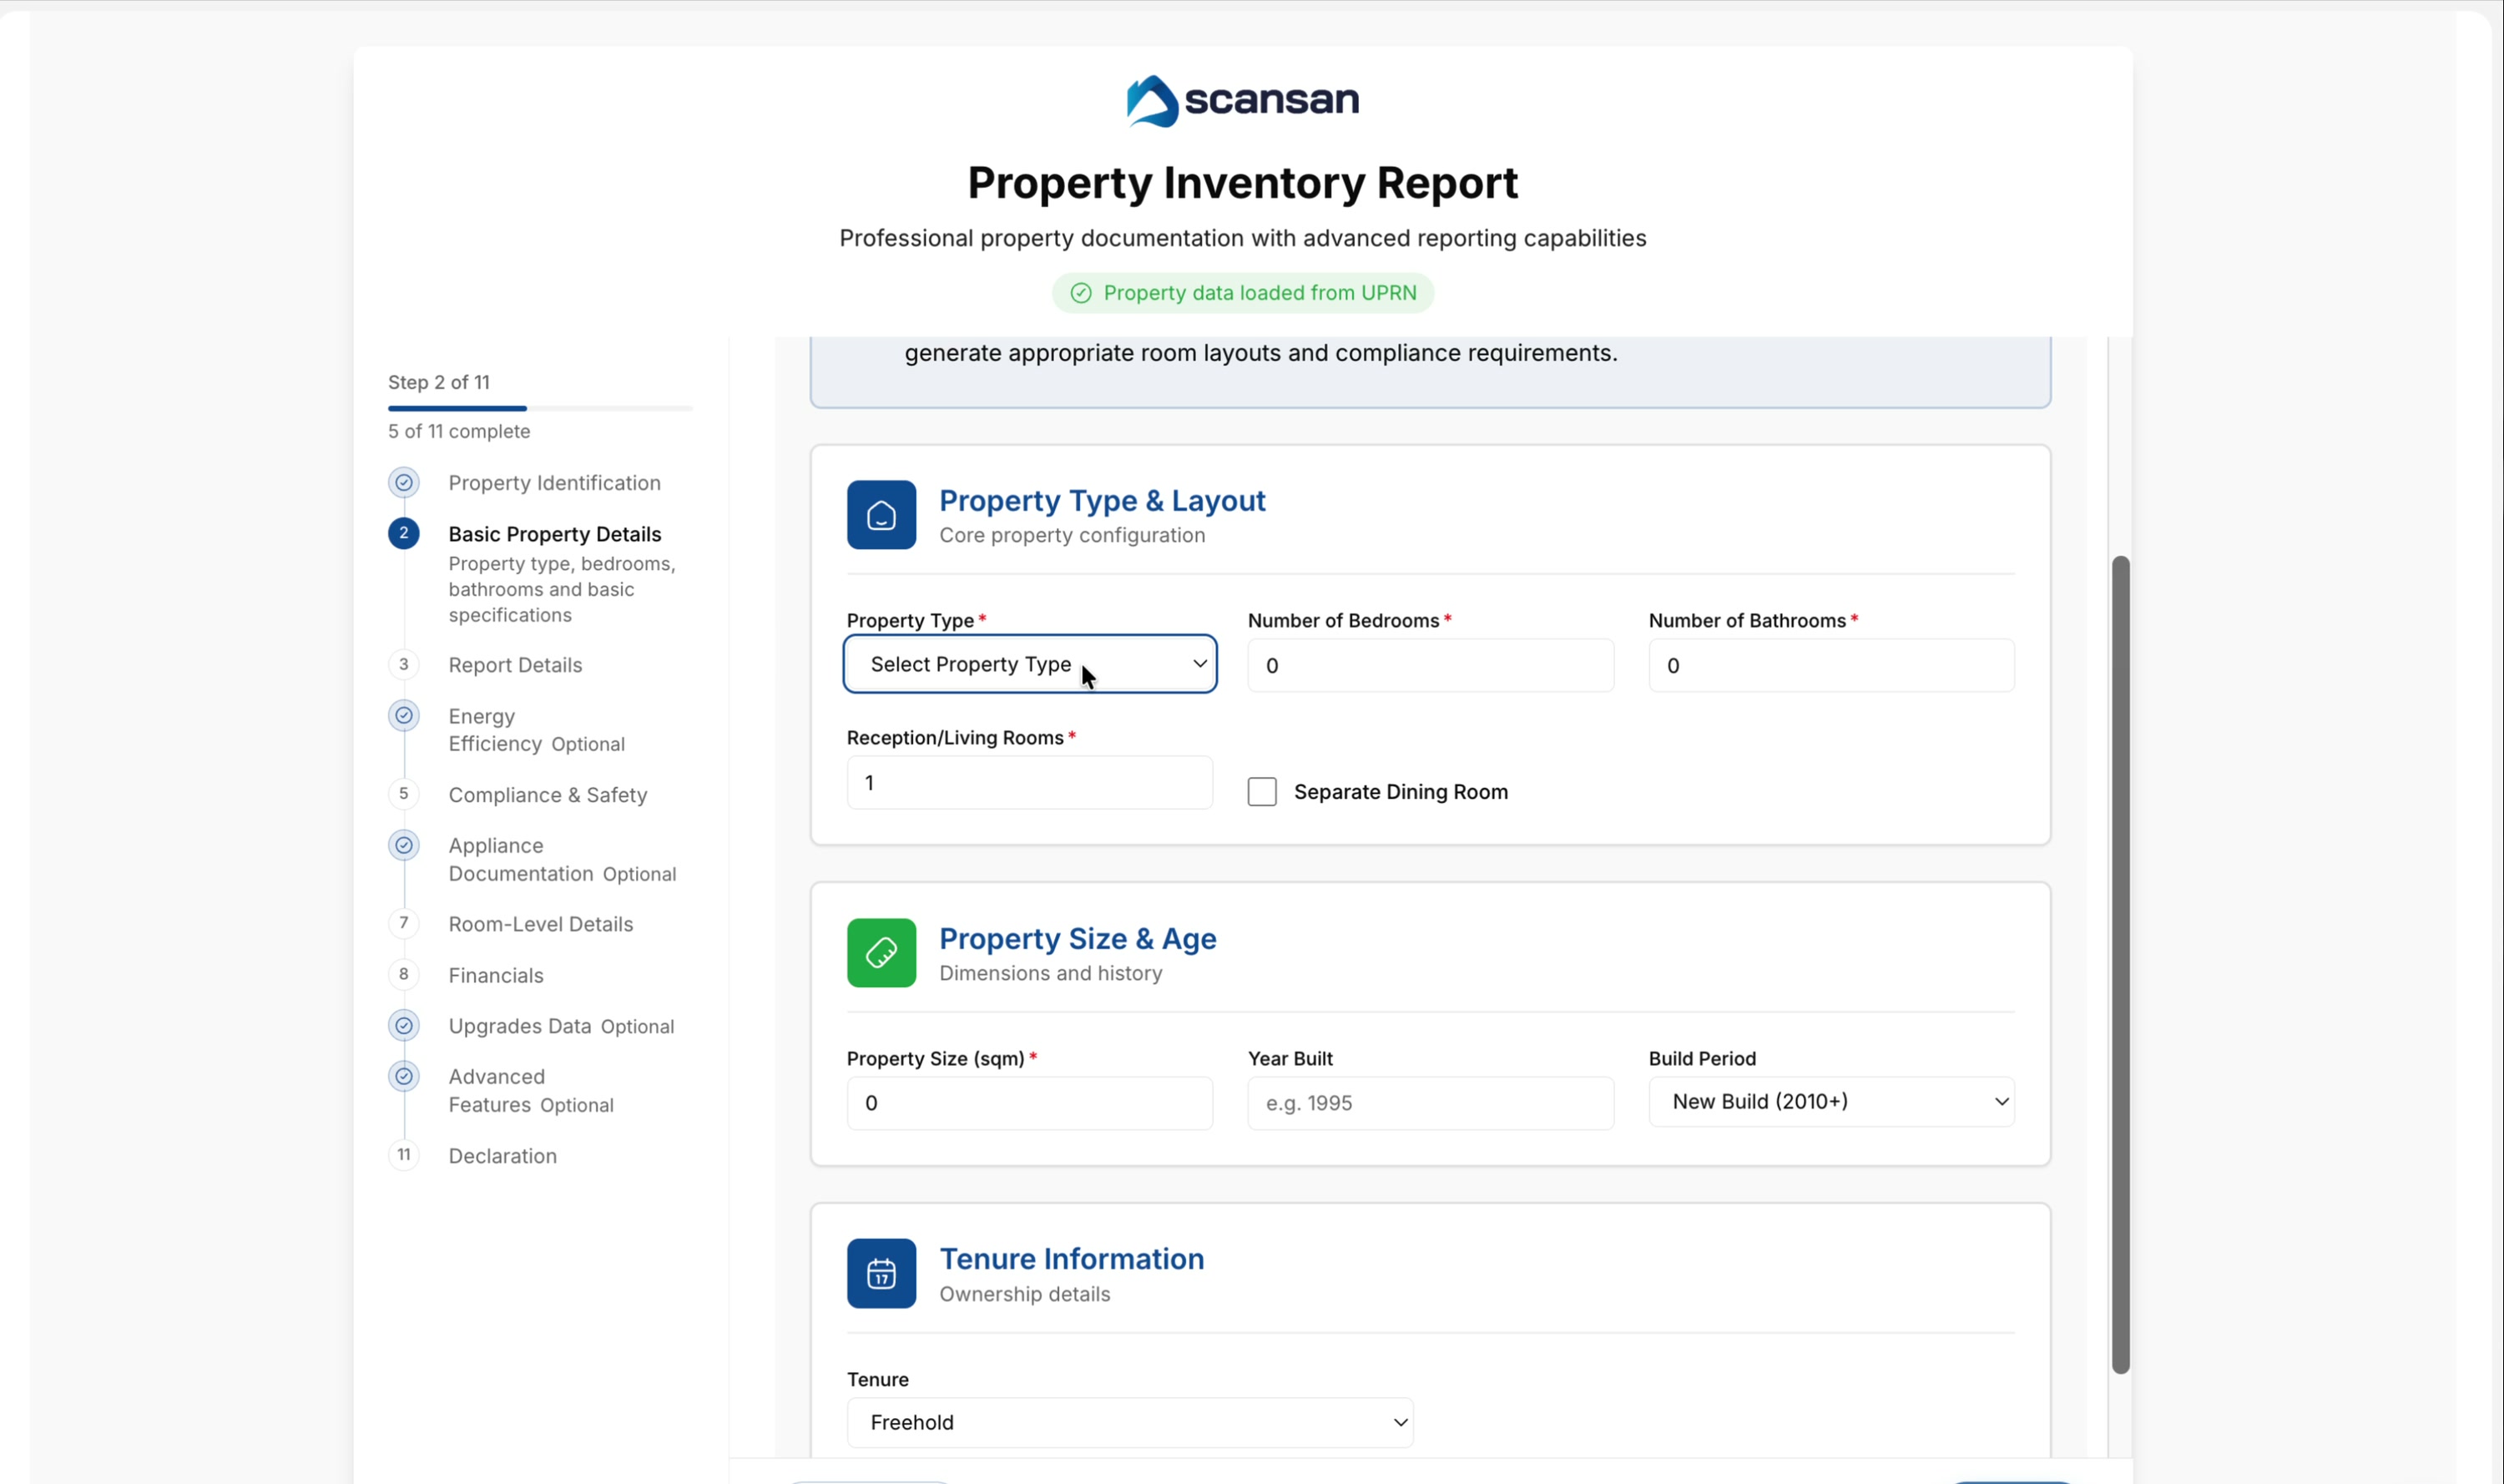Screen dimensions: 2504x1484
Task: Click the 'Dimensions and history' subtitle
Action: (1050, 973)
